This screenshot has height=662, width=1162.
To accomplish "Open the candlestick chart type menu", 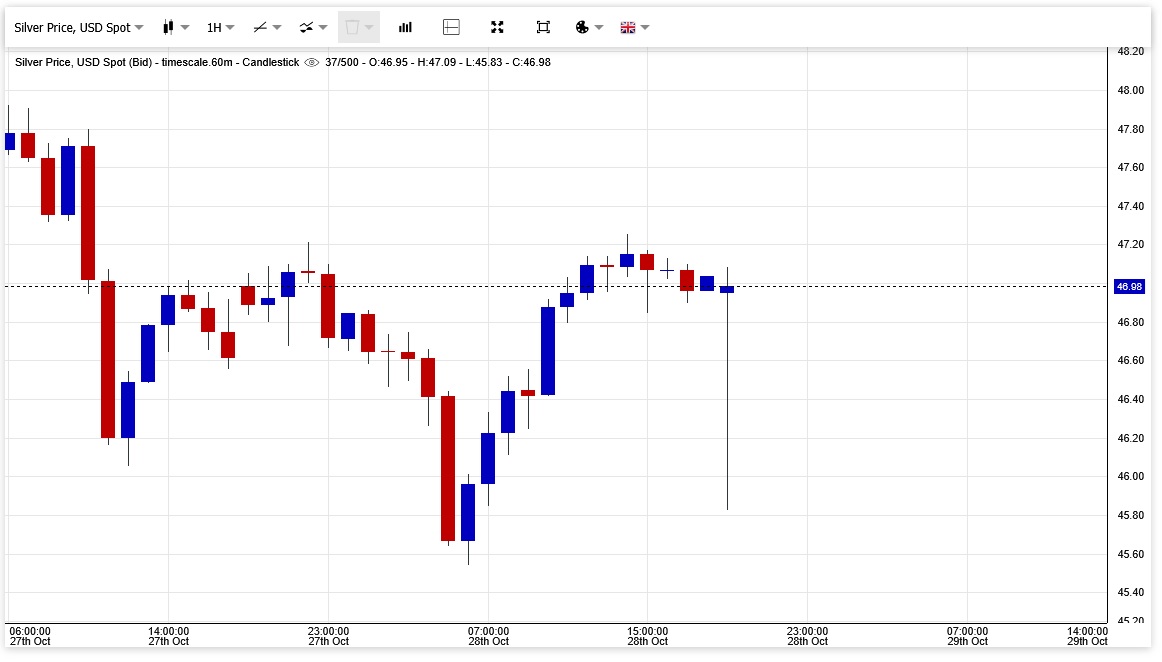I will [176, 27].
